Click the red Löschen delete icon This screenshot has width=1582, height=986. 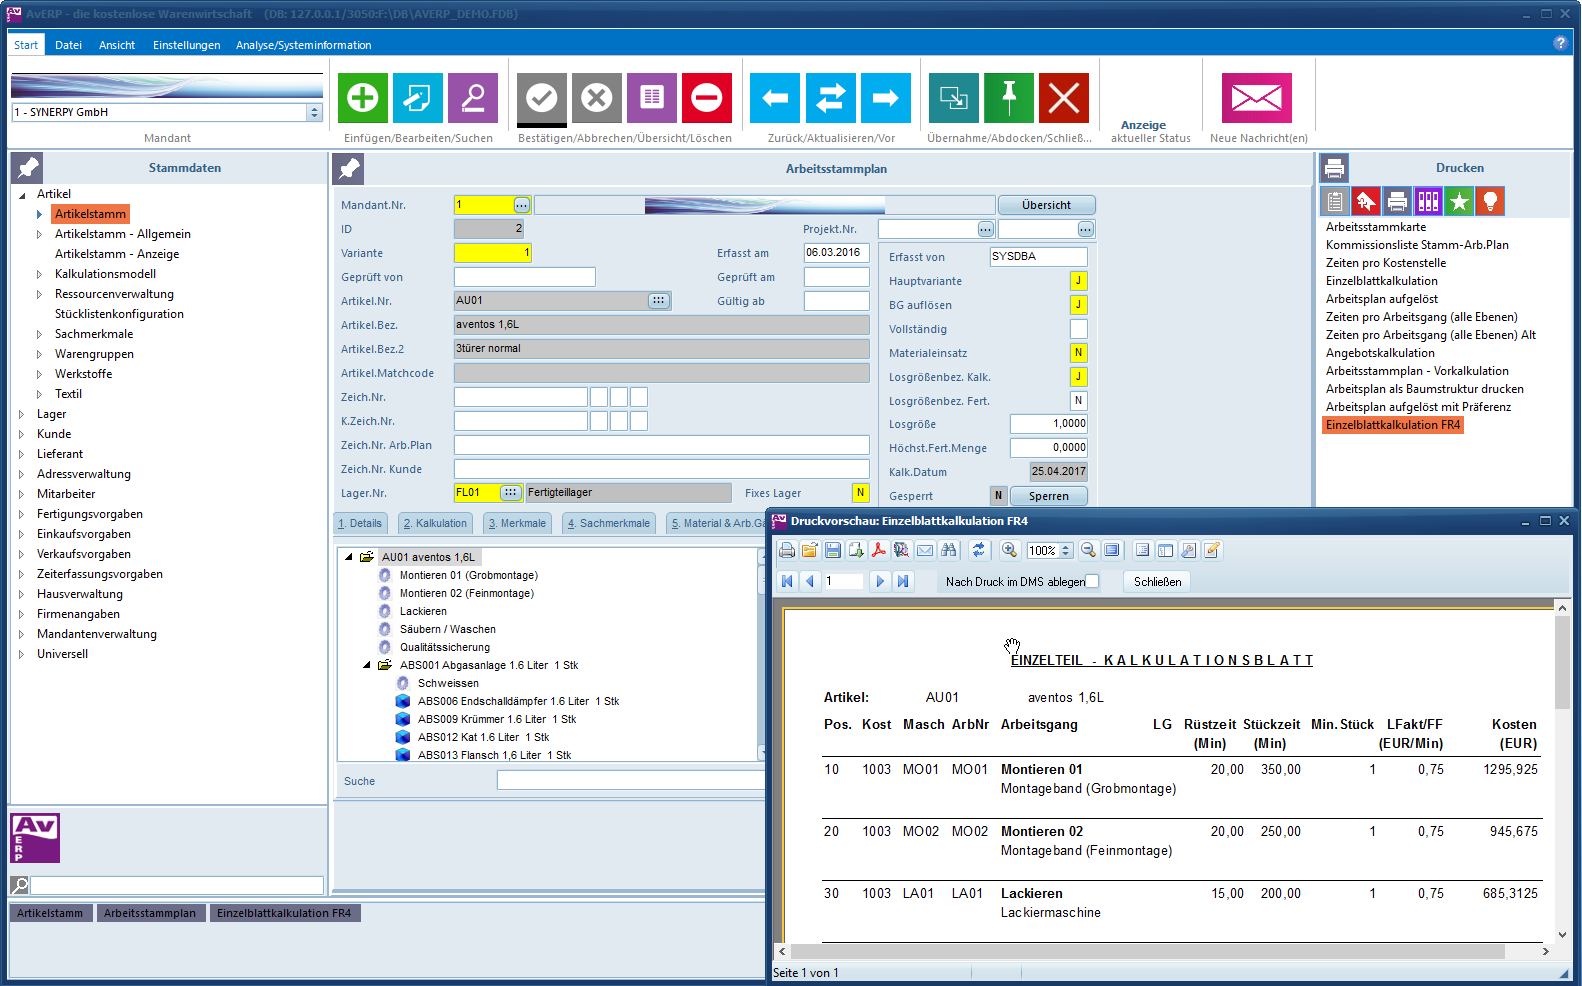point(706,98)
